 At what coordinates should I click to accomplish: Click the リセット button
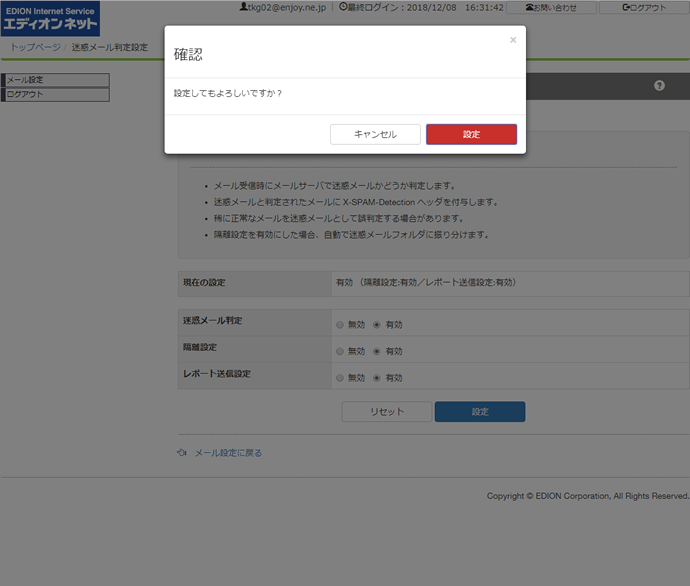click(x=387, y=411)
